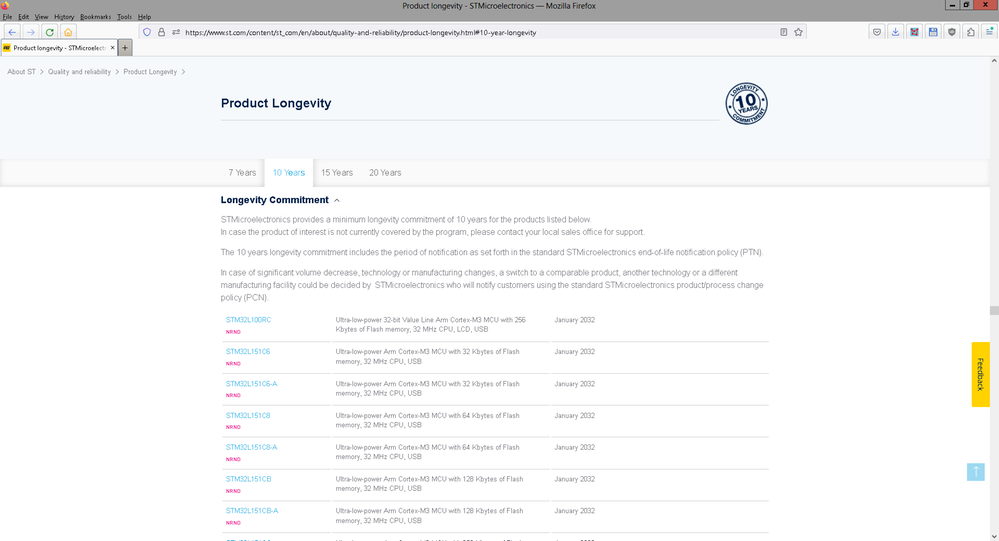Collapse the Longevity Commitment section

click(336, 200)
